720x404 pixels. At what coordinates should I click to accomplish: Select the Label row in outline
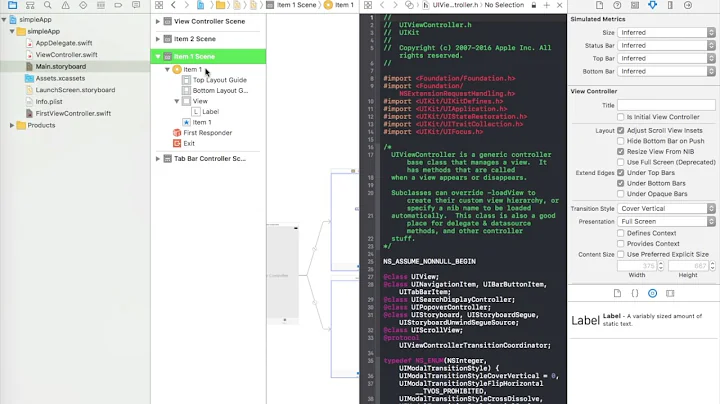210,112
